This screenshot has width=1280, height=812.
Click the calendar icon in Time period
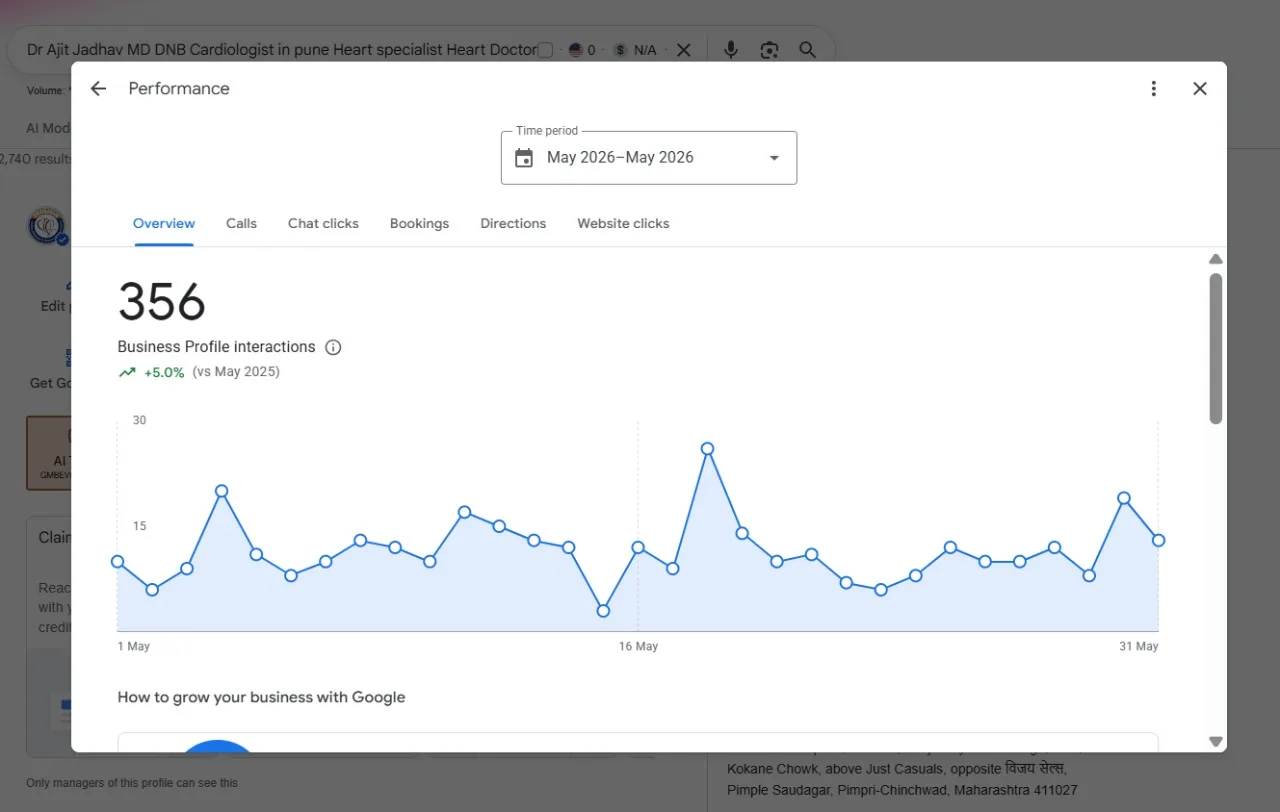(x=524, y=158)
